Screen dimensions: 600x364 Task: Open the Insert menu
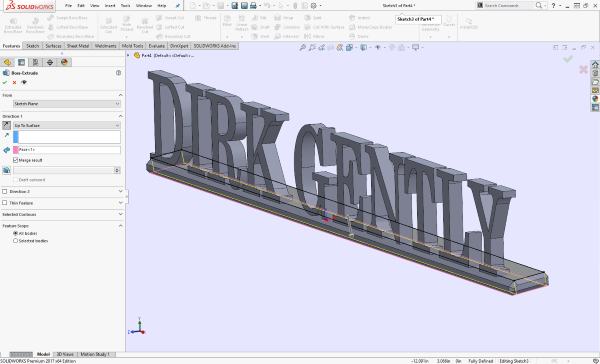(110, 6)
